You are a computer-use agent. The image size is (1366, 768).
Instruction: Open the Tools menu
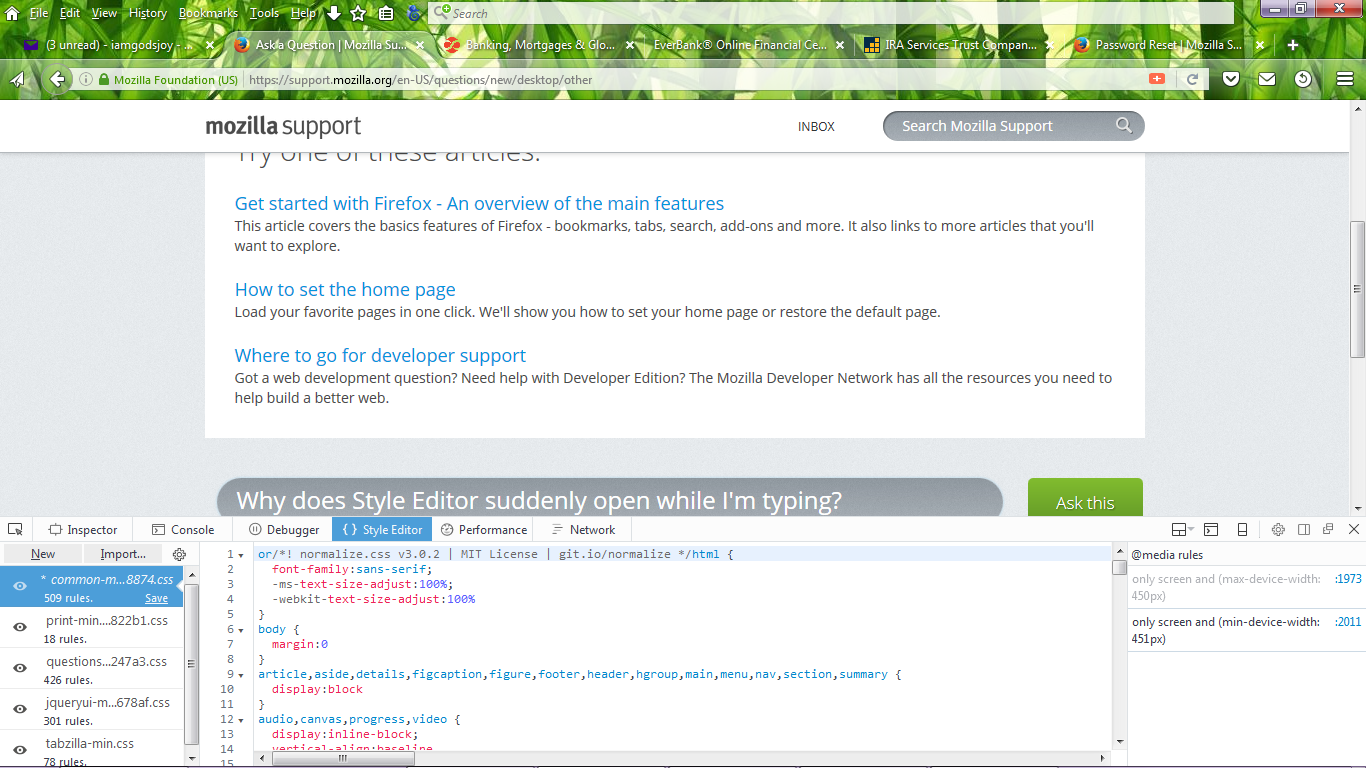[264, 13]
